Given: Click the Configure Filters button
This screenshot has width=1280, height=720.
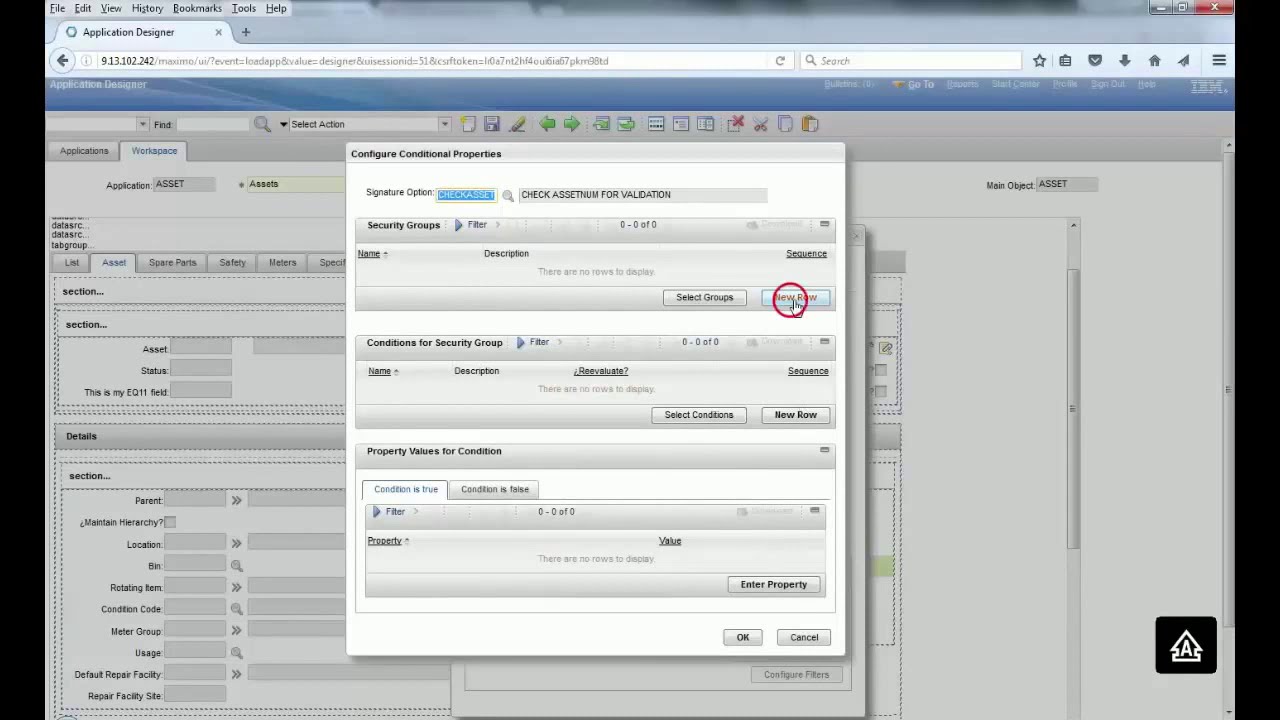Looking at the screenshot, I should point(796,675).
